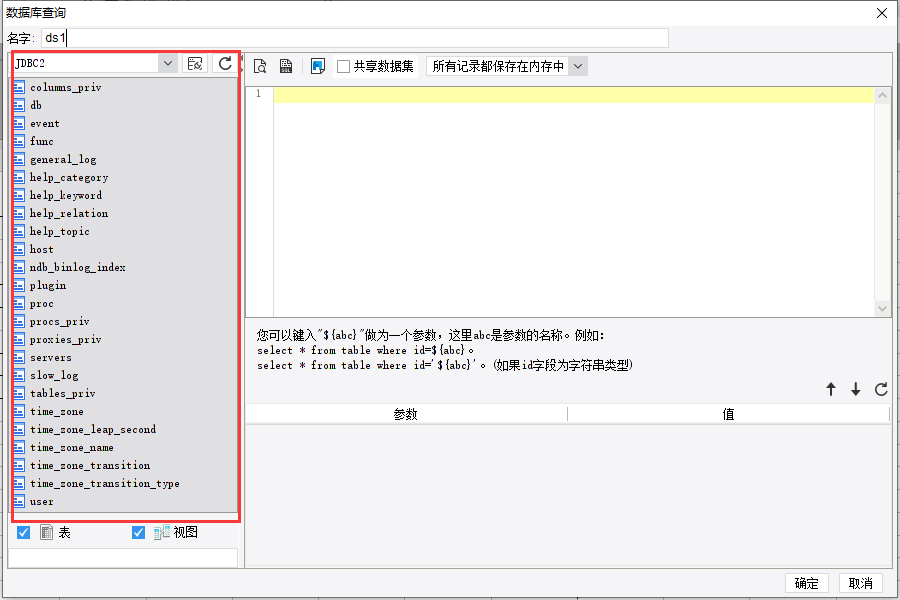The width and height of the screenshot is (900, 600).
Task: Select the help_relation table
Action: coord(69,213)
